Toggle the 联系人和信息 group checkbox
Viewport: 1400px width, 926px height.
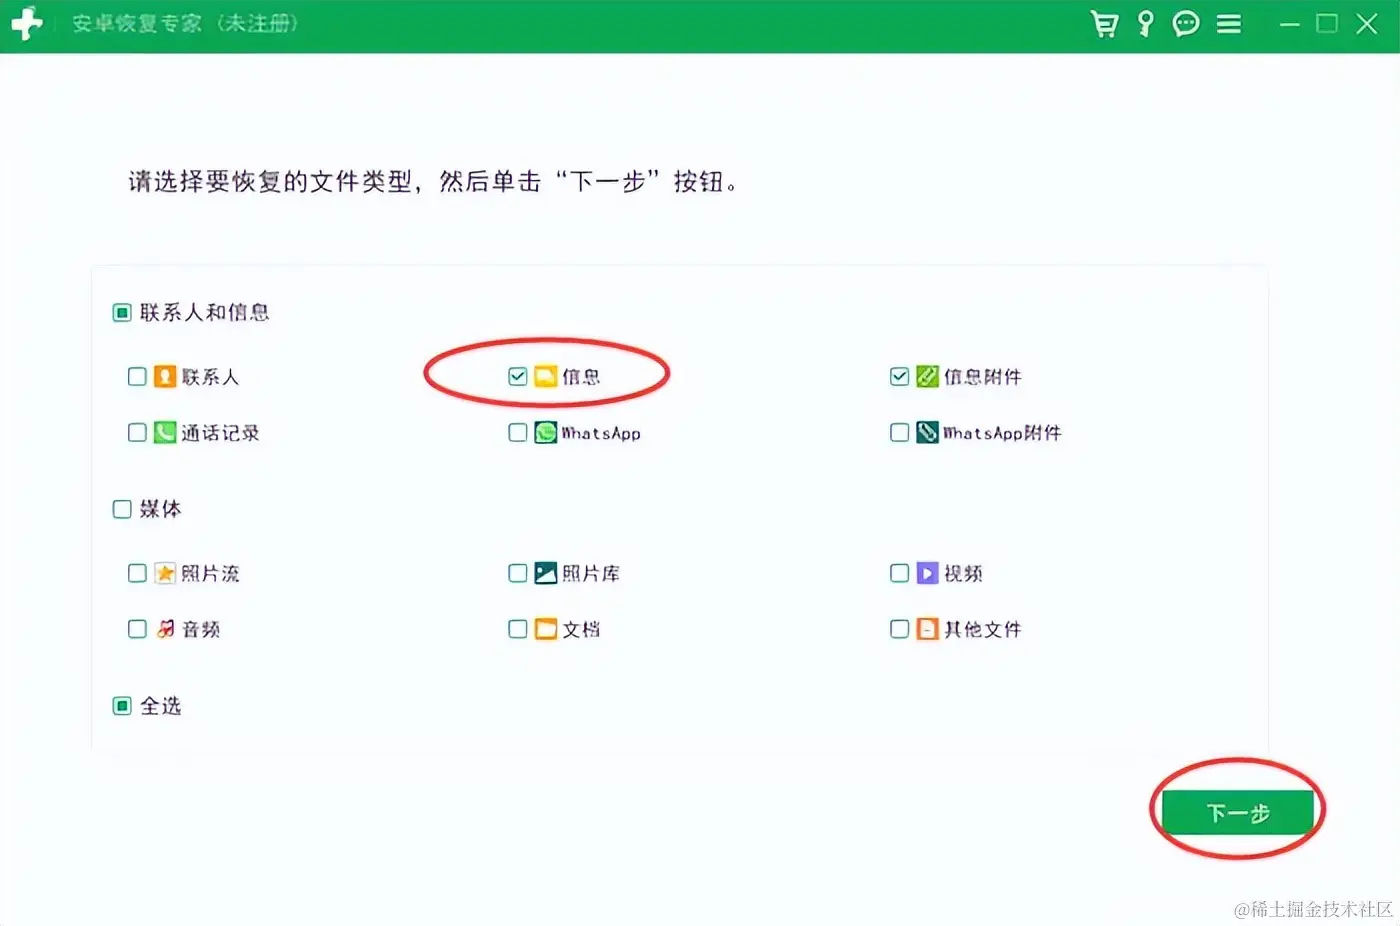[x=122, y=313]
